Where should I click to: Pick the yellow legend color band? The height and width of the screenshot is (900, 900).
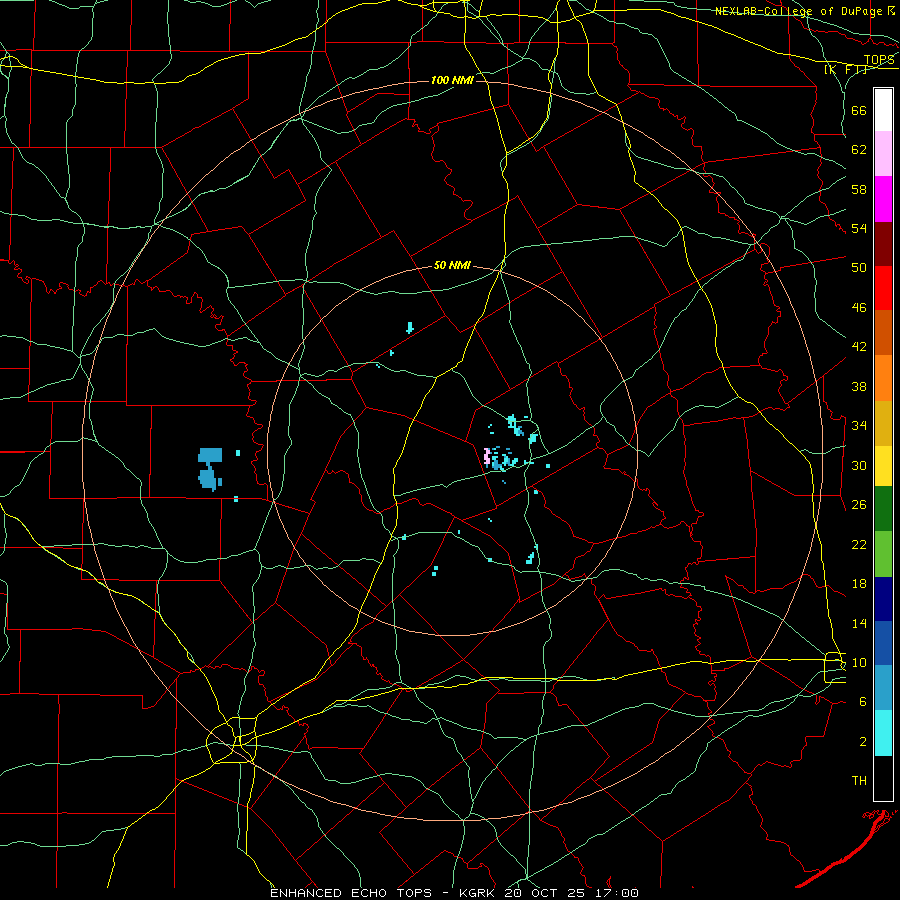pos(883,465)
